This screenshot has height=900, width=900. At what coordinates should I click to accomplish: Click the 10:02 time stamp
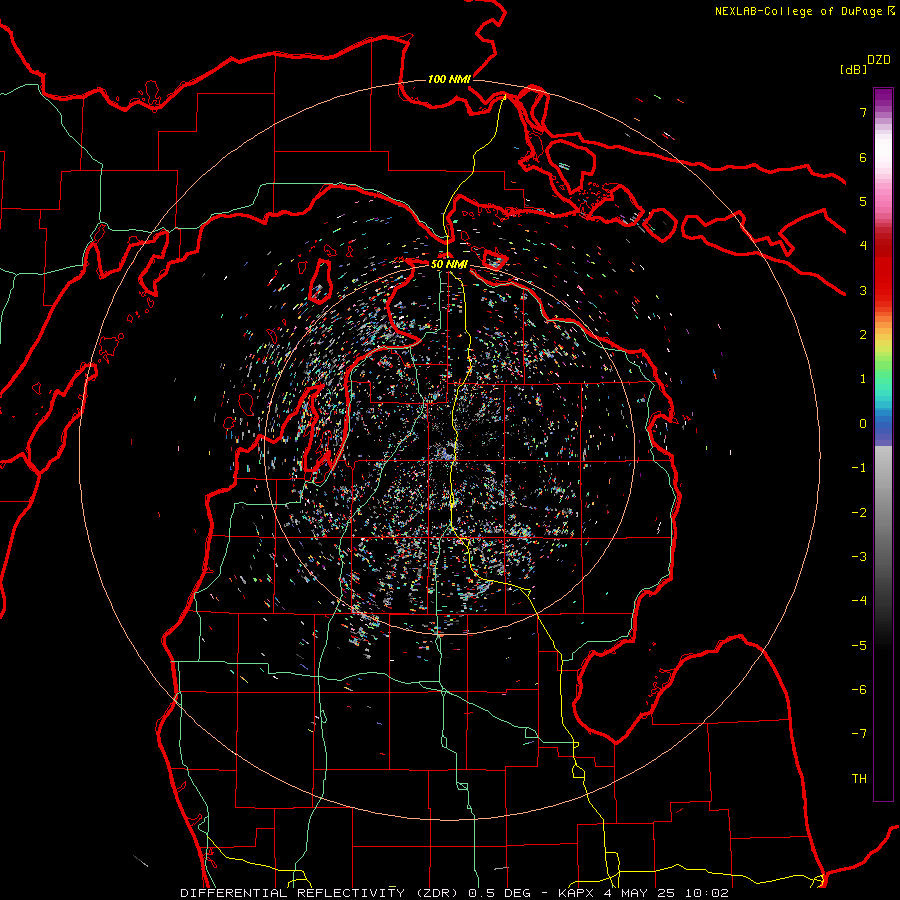[709, 893]
